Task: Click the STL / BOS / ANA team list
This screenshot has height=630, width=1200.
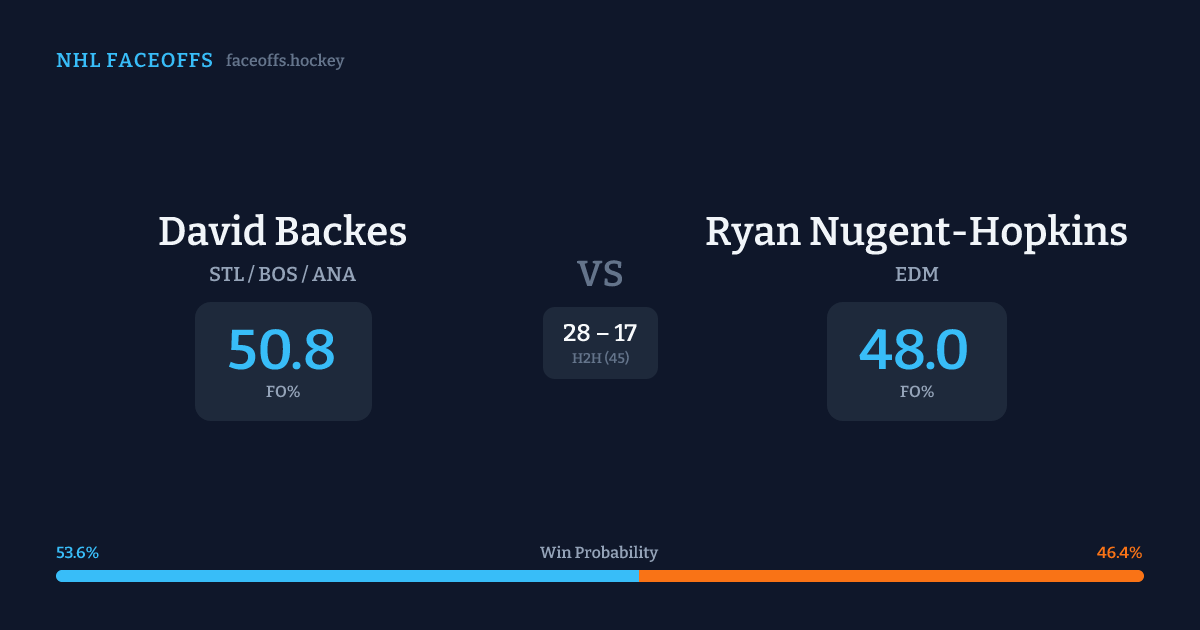Action: point(282,274)
